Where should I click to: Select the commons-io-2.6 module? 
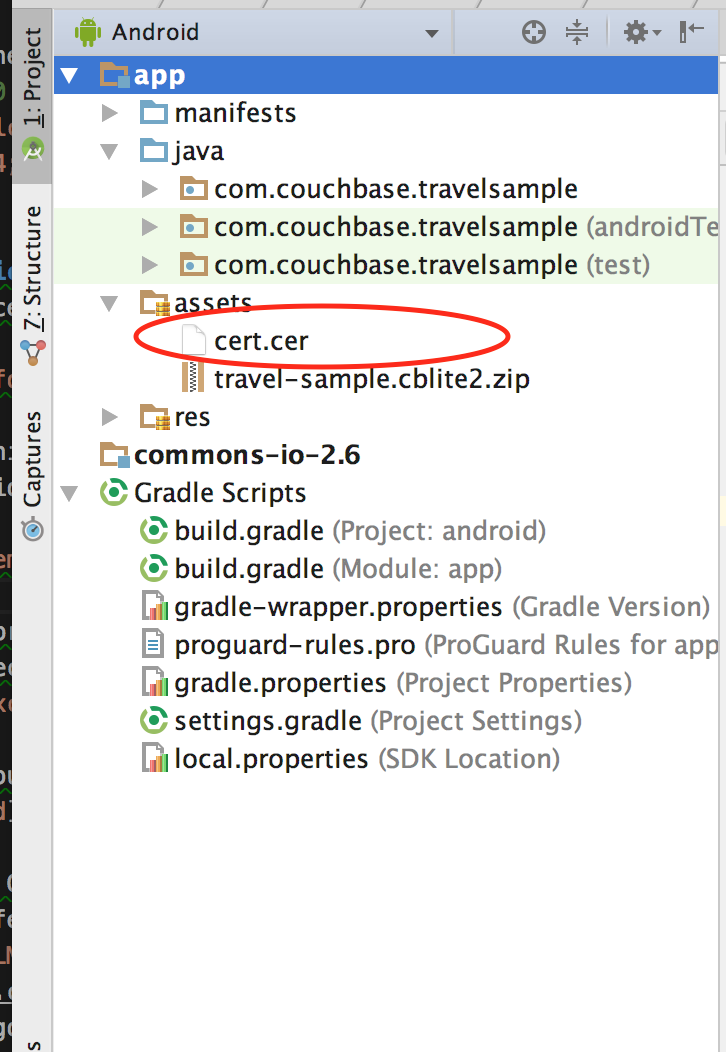(247, 455)
